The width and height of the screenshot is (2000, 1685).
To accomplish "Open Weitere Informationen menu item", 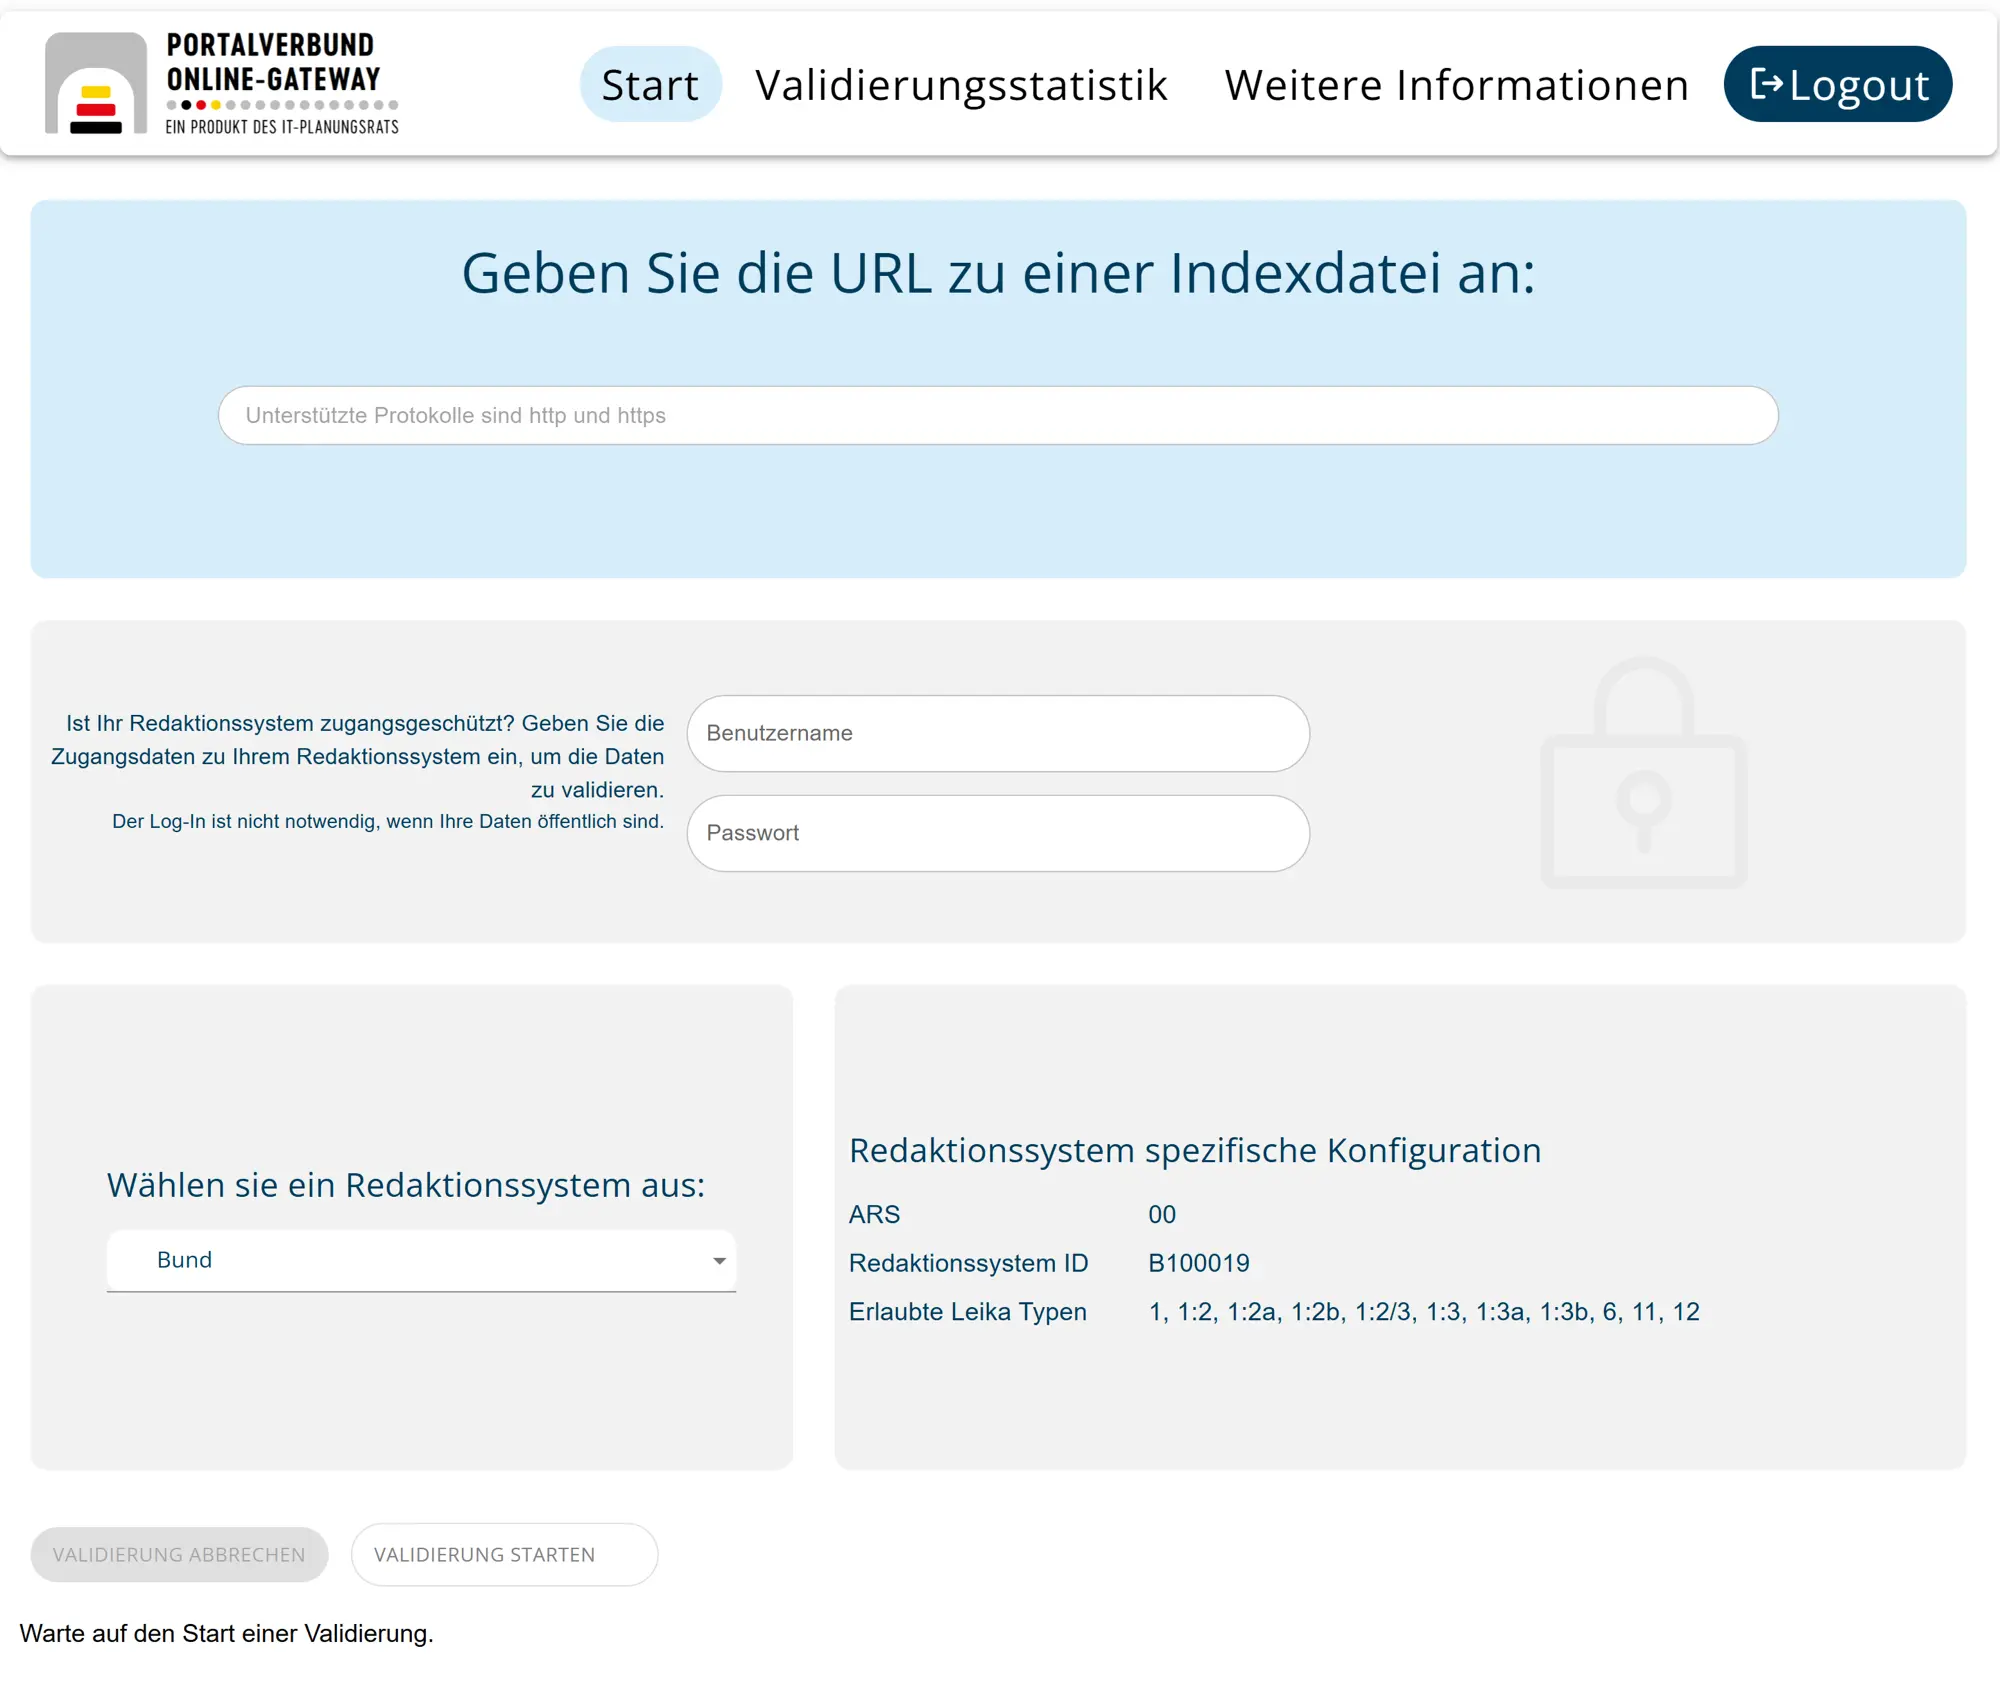I will click(1456, 84).
